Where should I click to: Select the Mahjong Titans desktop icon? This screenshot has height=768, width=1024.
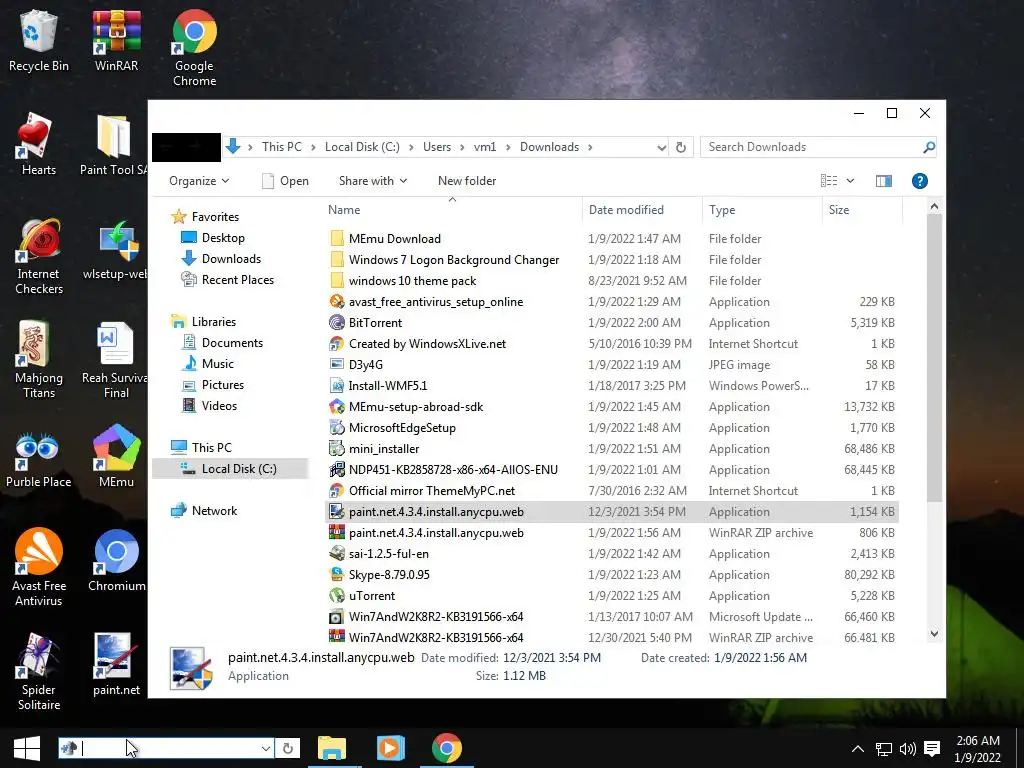pyautogui.click(x=39, y=360)
